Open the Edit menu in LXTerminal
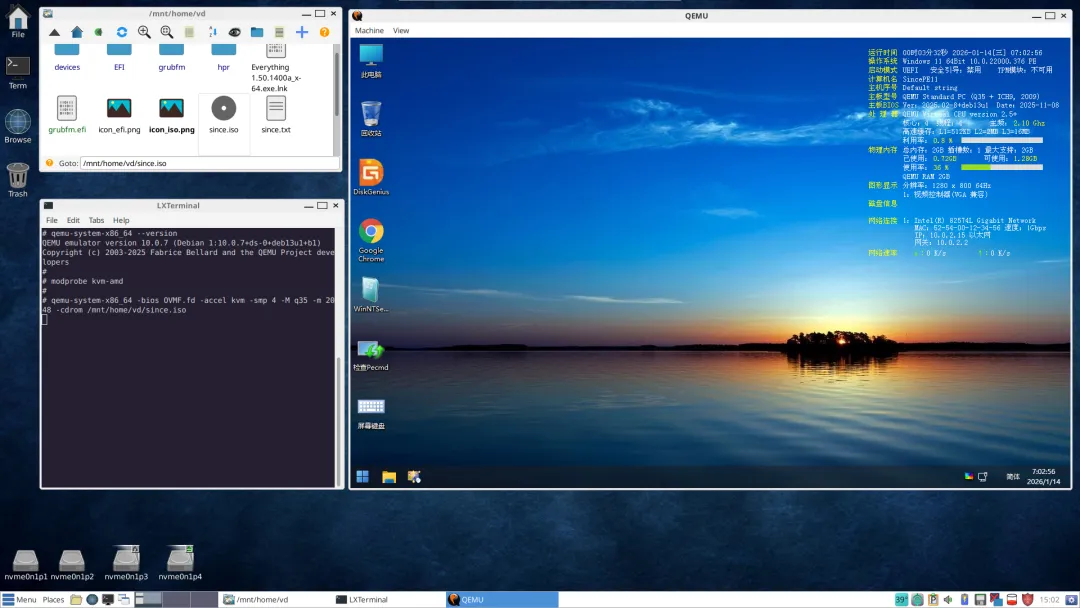Image resolution: width=1080 pixels, height=608 pixels. 73,220
